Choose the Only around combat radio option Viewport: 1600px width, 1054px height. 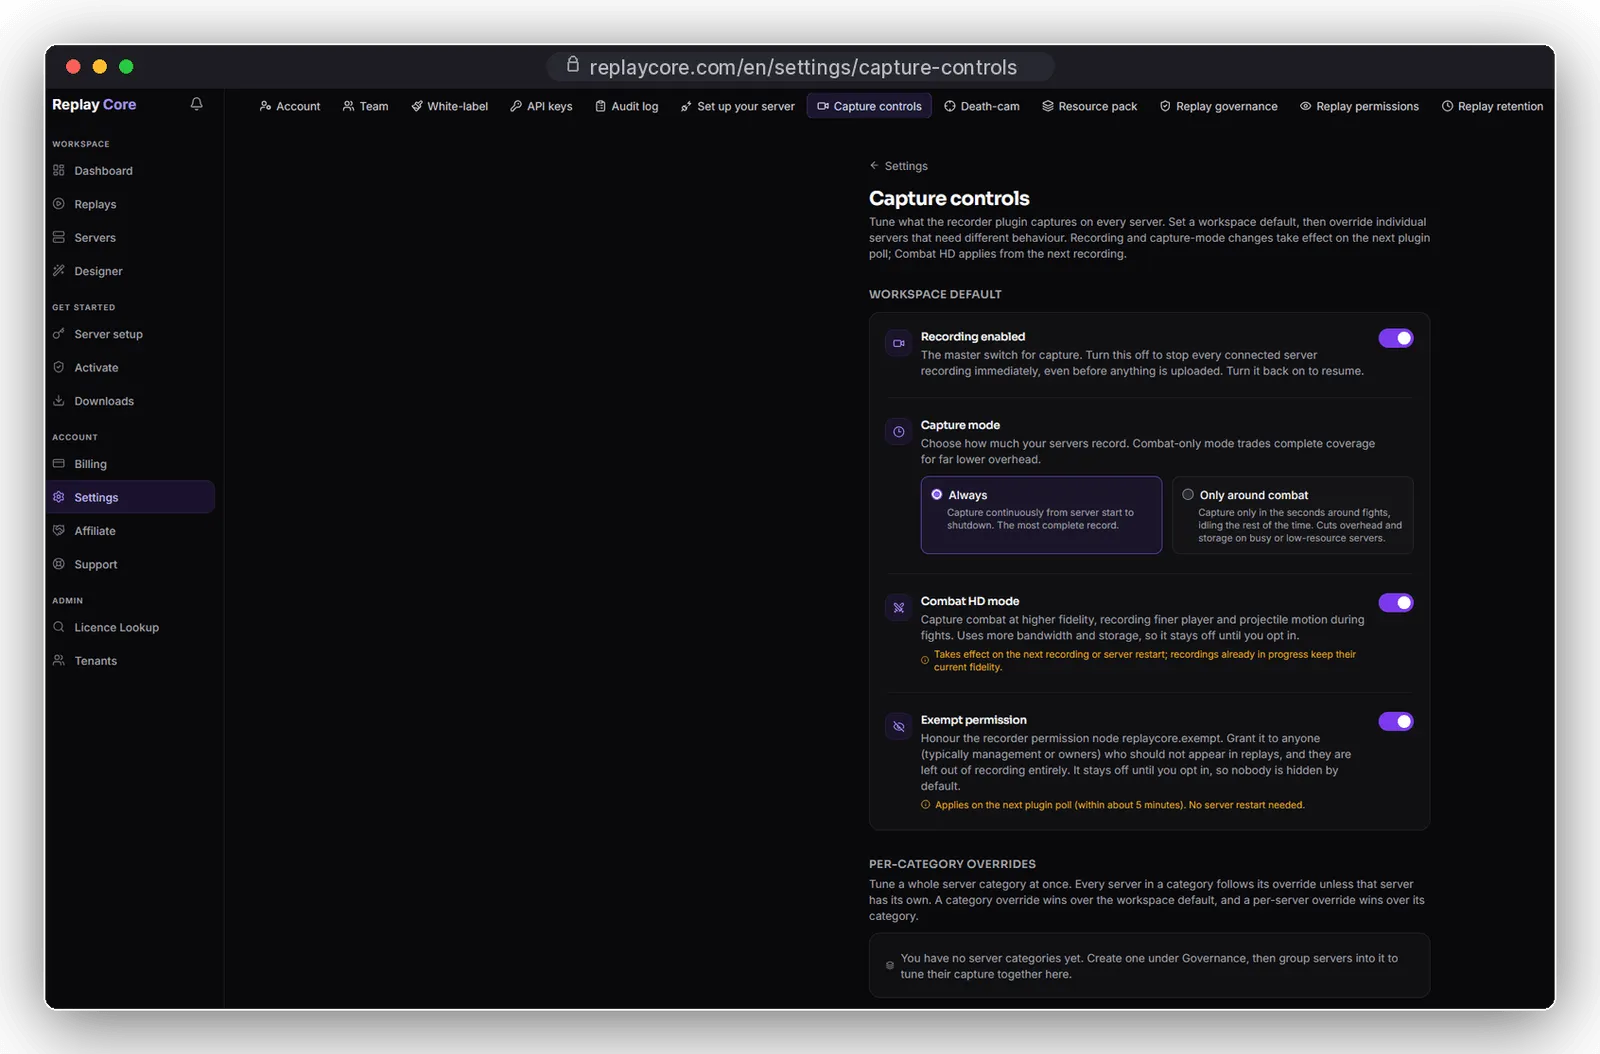click(x=1188, y=494)
